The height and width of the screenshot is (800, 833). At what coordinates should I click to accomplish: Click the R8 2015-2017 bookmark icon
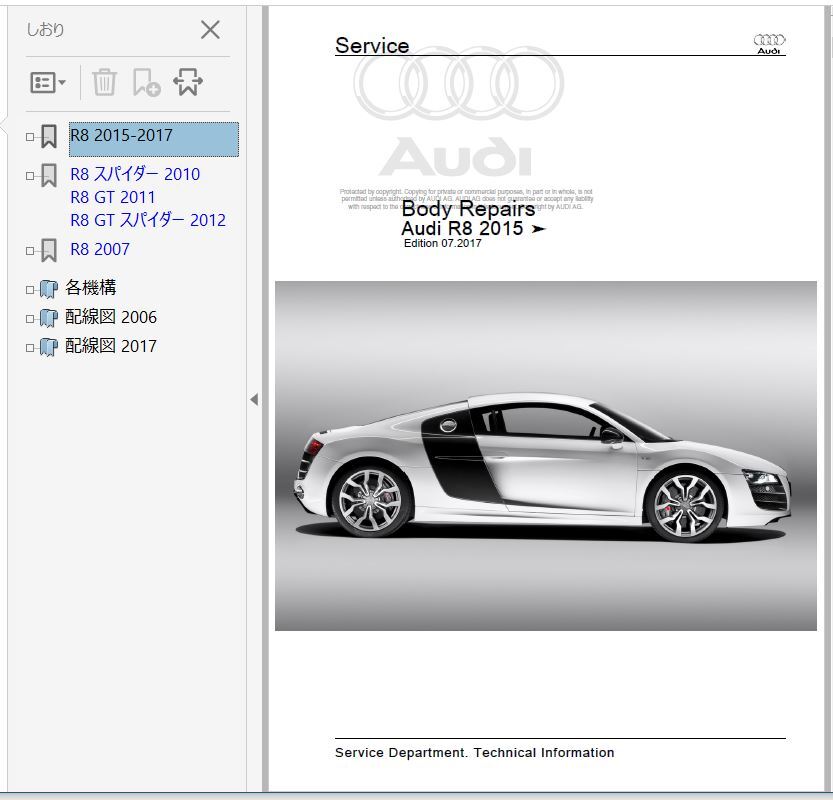click(x=49, y=137)
